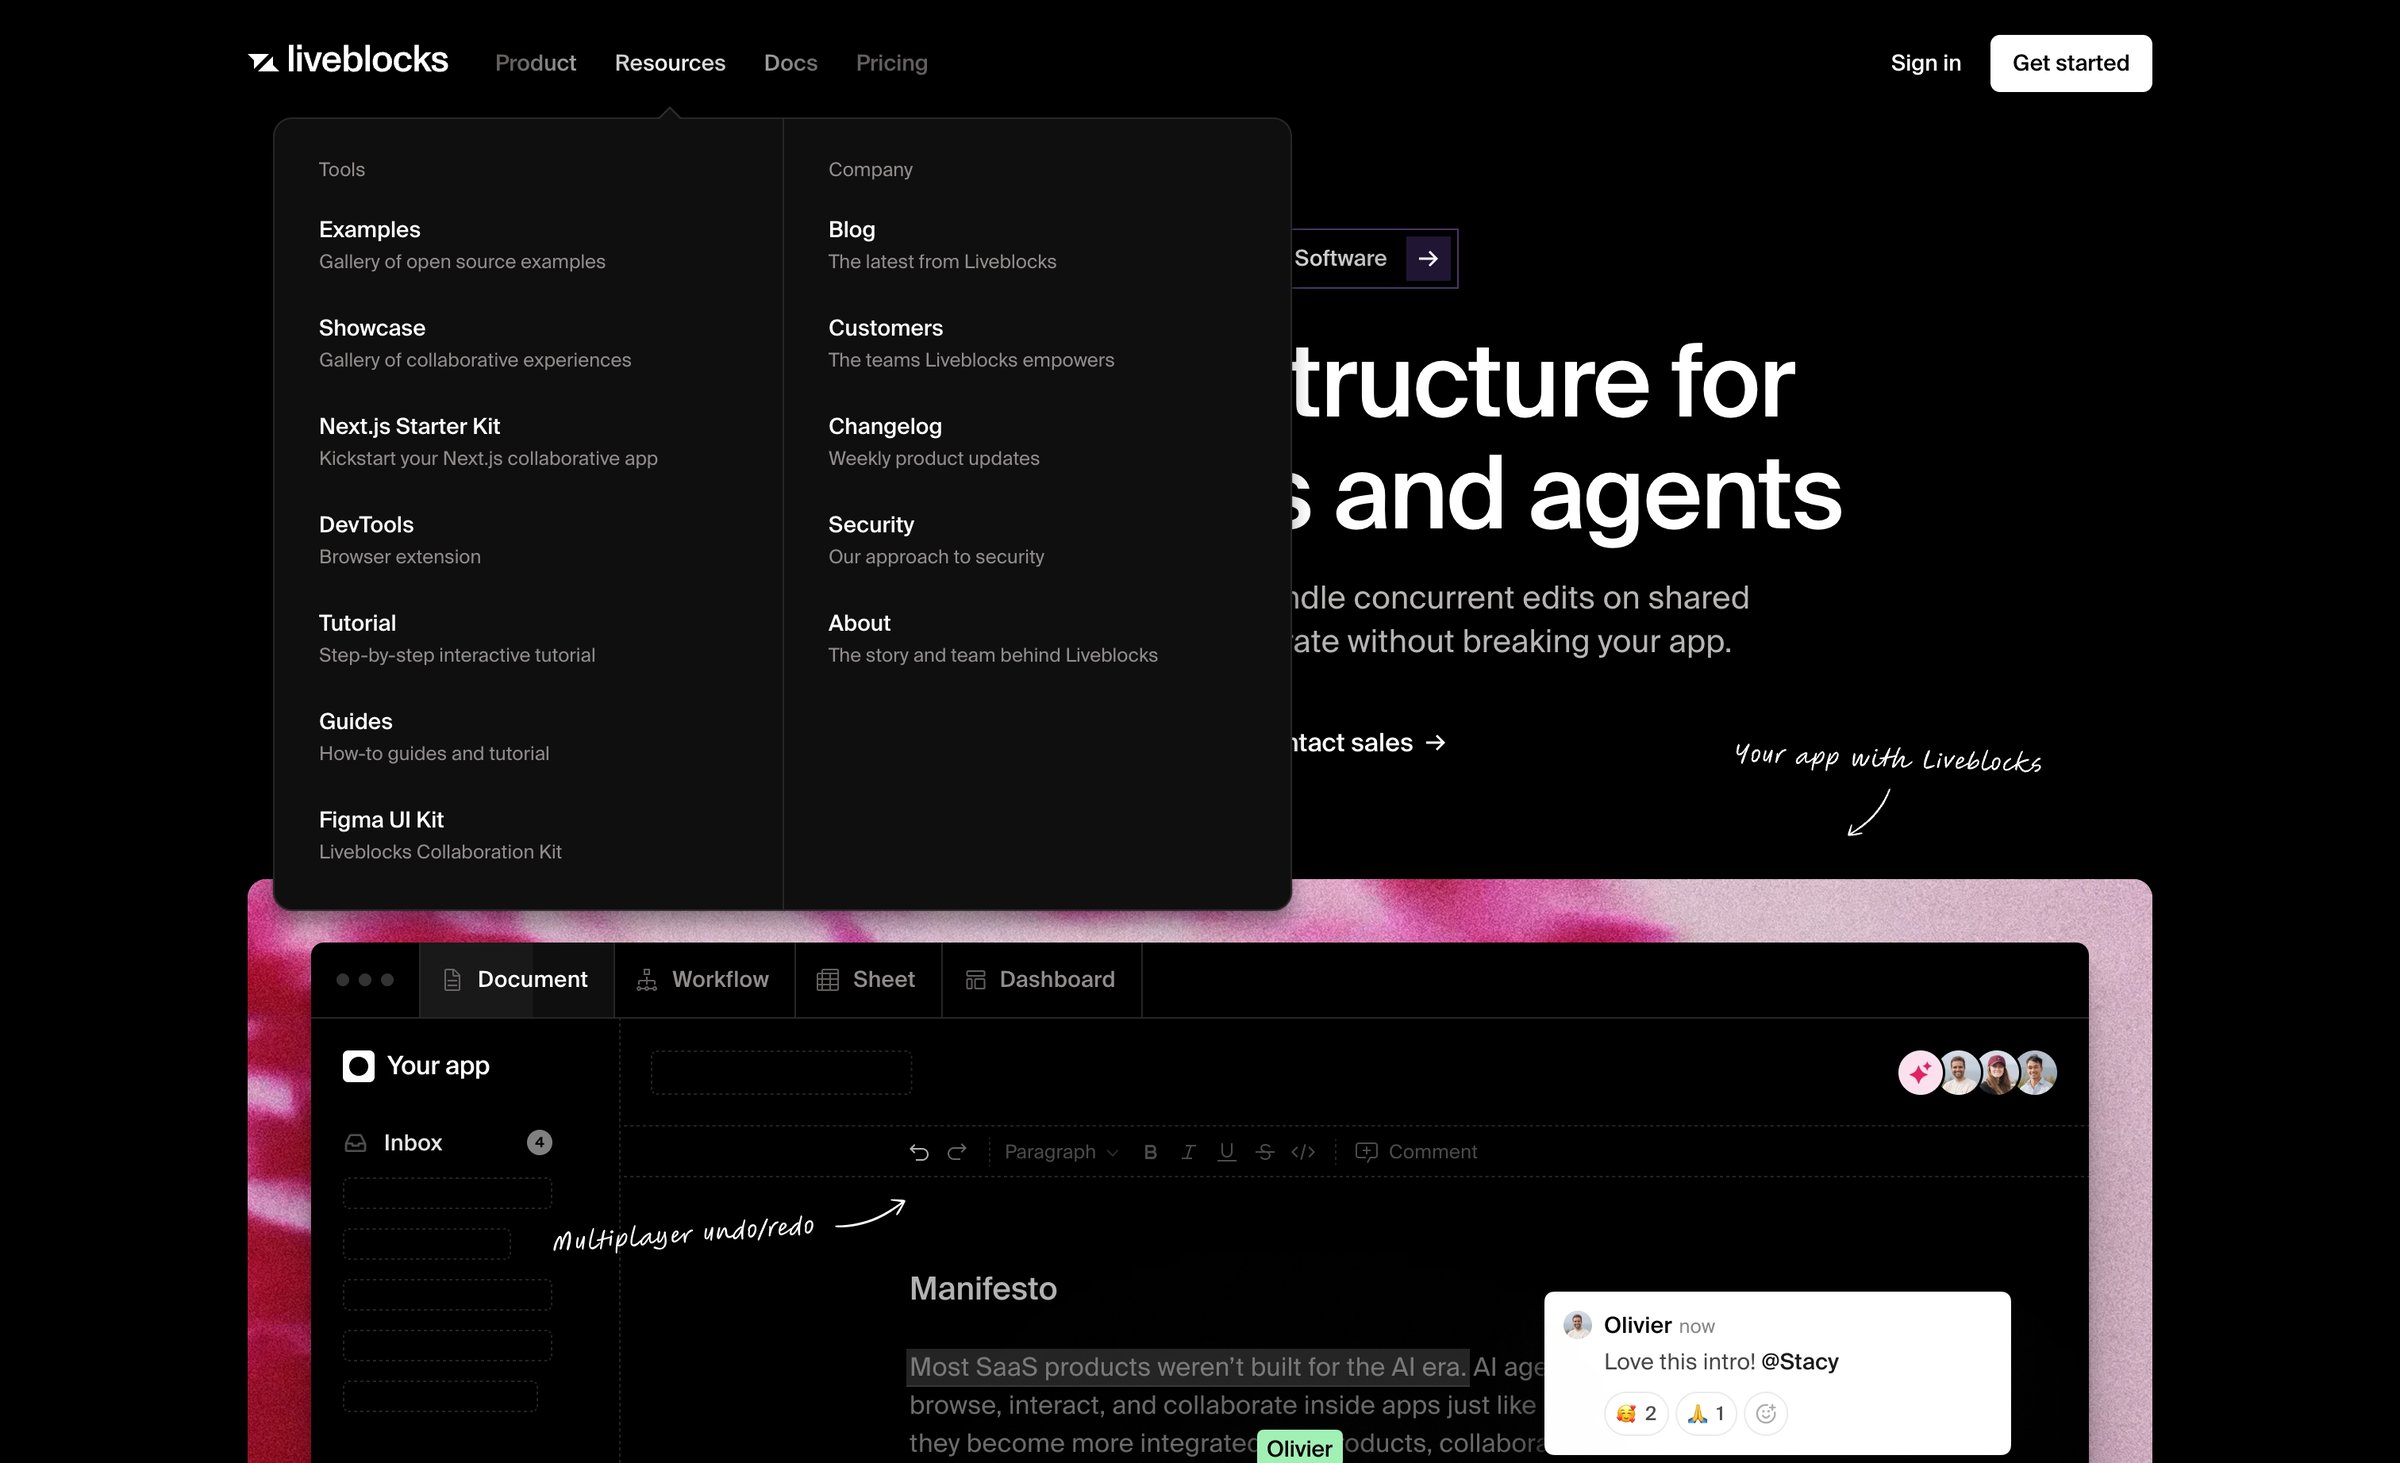
Task: Click the redo arrow icon in editor toolbar
Action: 957,1152
